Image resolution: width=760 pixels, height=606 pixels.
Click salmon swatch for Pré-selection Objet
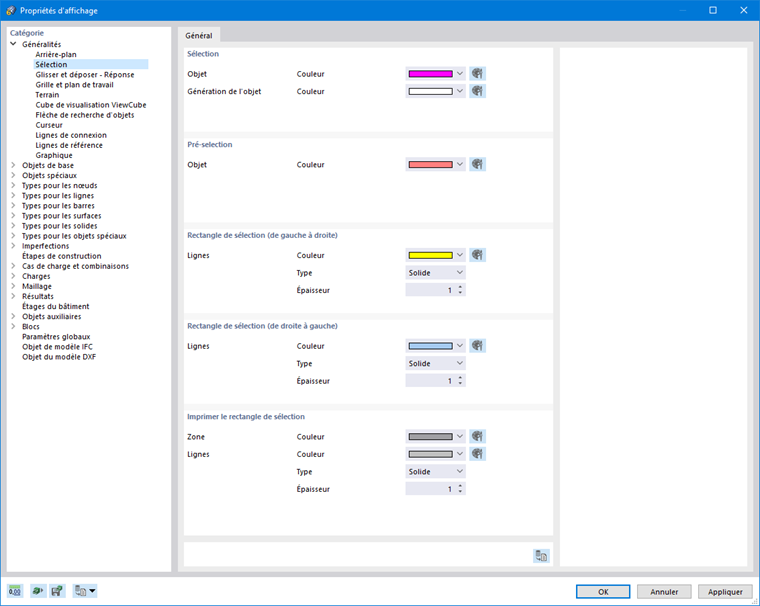click(430, 164)
